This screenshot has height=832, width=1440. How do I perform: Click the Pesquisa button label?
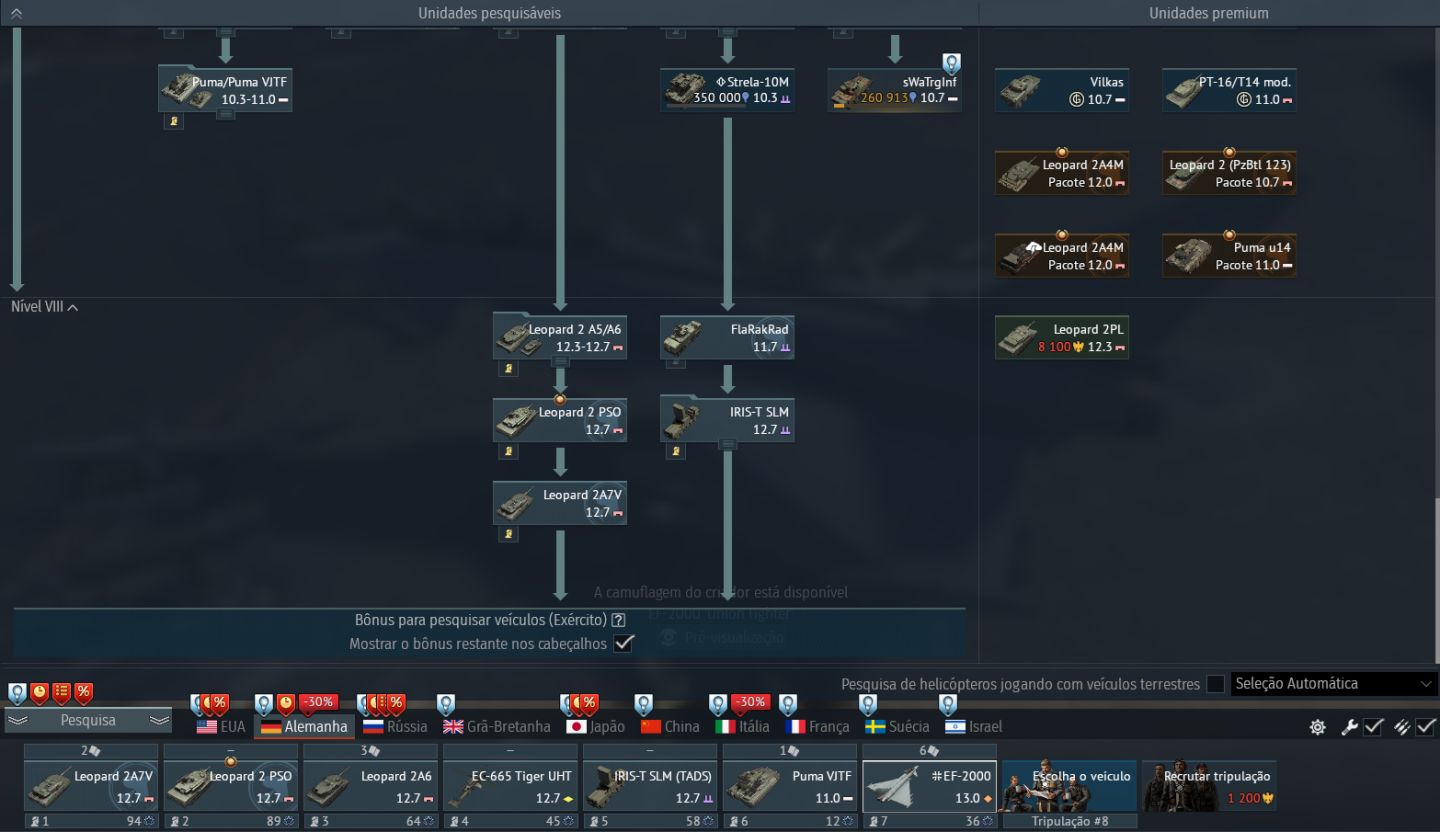[88, 720]
